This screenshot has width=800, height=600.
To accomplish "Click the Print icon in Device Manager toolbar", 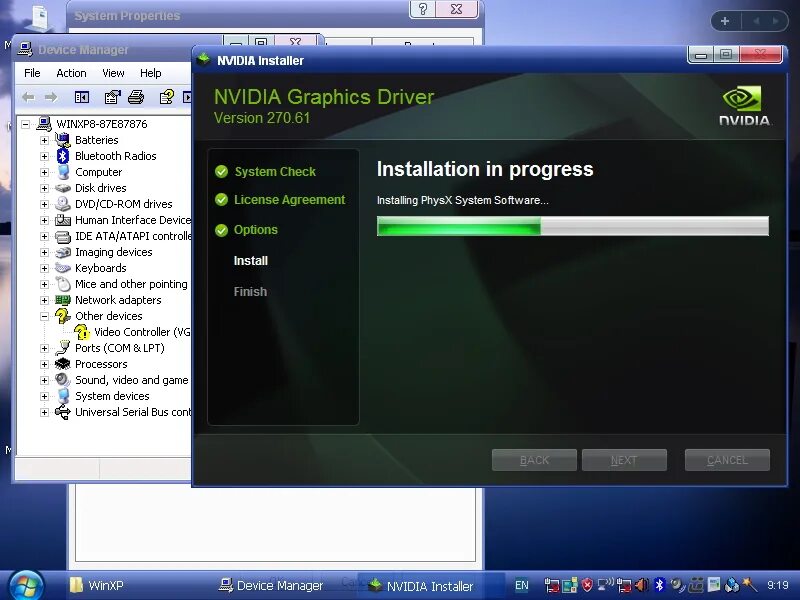I will 136,97.
